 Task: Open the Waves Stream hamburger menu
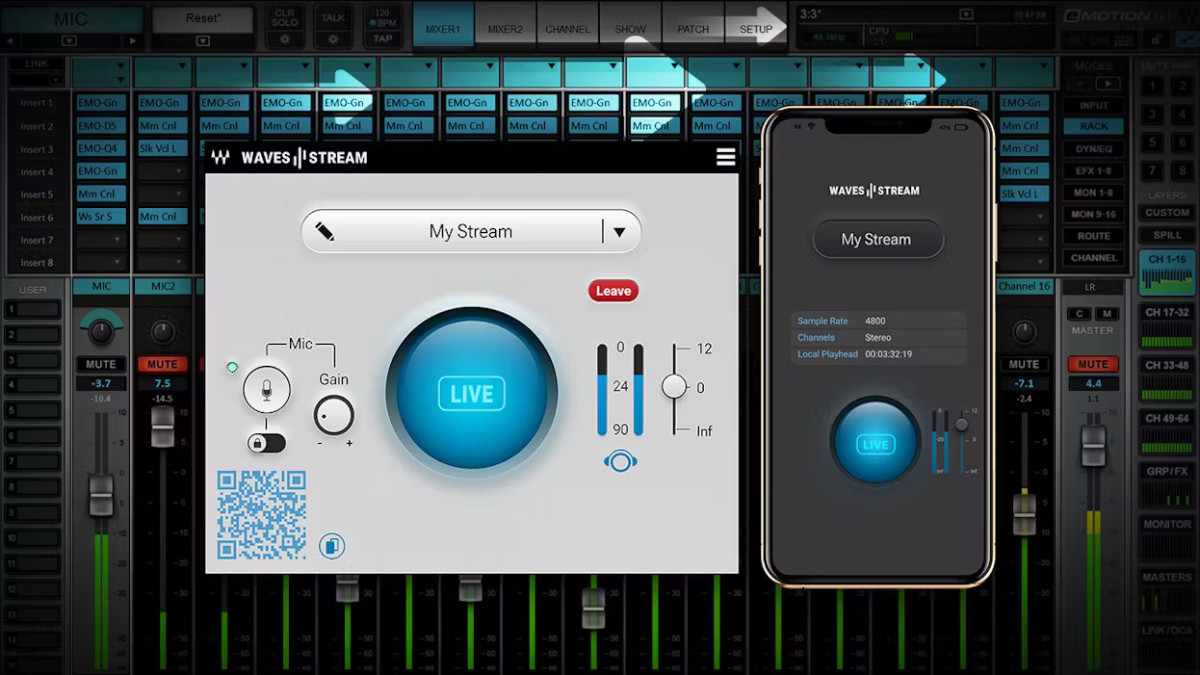[726, 157]
